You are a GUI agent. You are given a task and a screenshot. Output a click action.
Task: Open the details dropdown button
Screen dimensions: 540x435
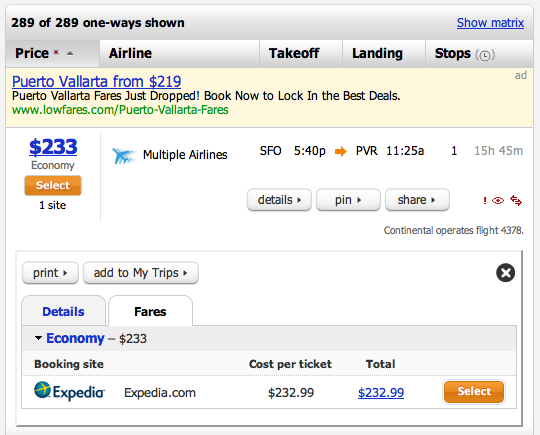(x=279, y=200)
